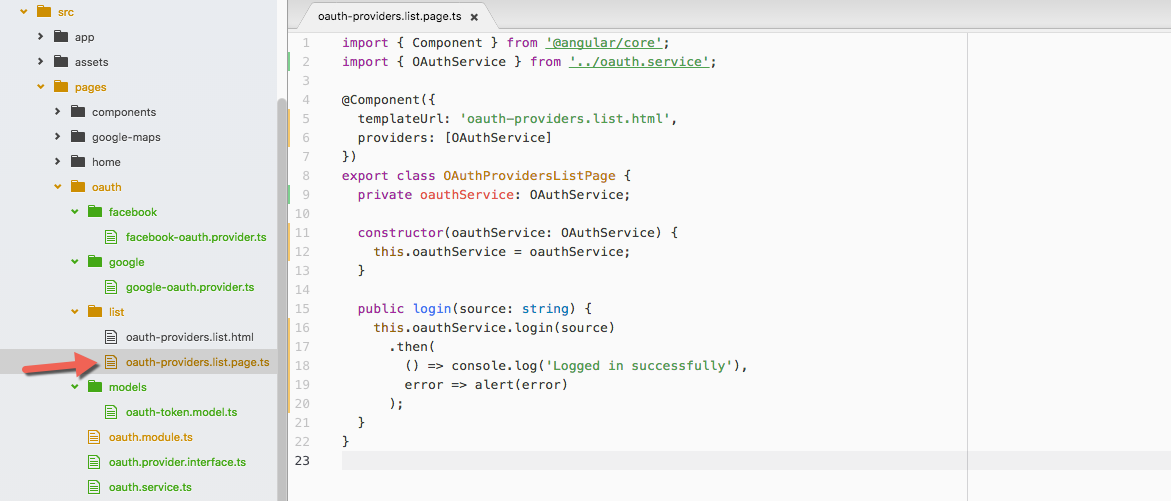
Task: Click the oauth folder icon
Action: [78, 187]
